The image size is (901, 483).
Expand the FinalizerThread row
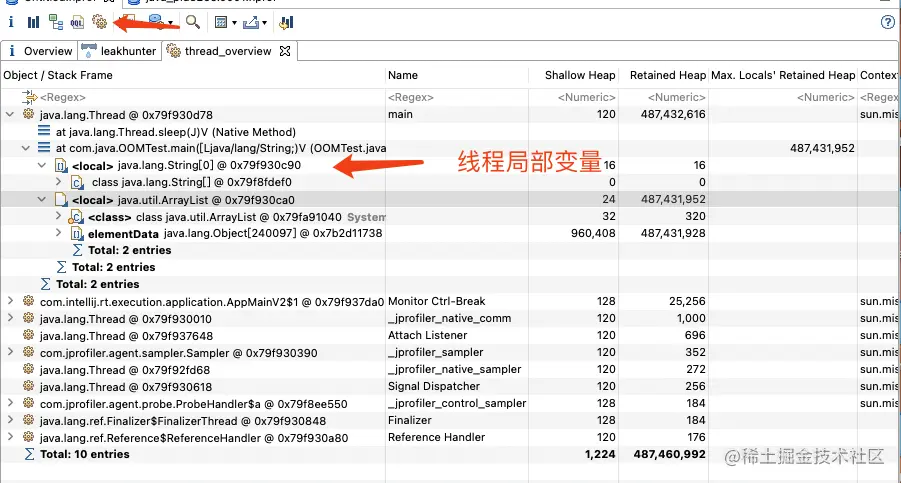tap(10, 420)
